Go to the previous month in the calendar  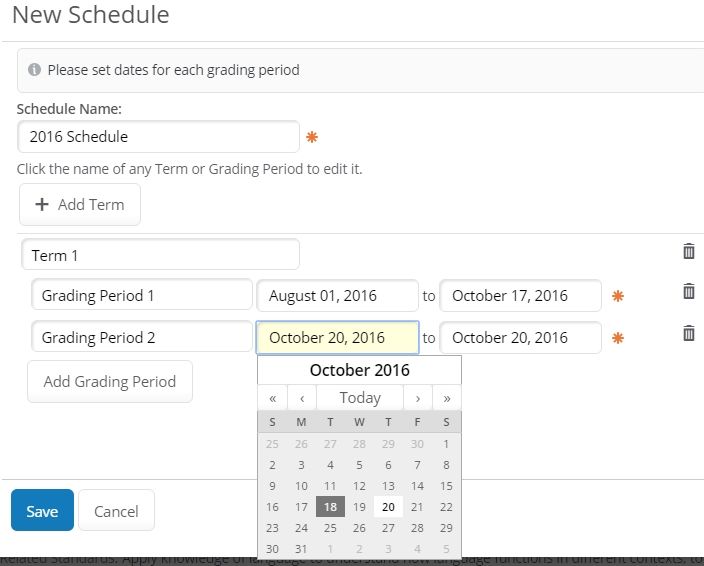[302, 398]
